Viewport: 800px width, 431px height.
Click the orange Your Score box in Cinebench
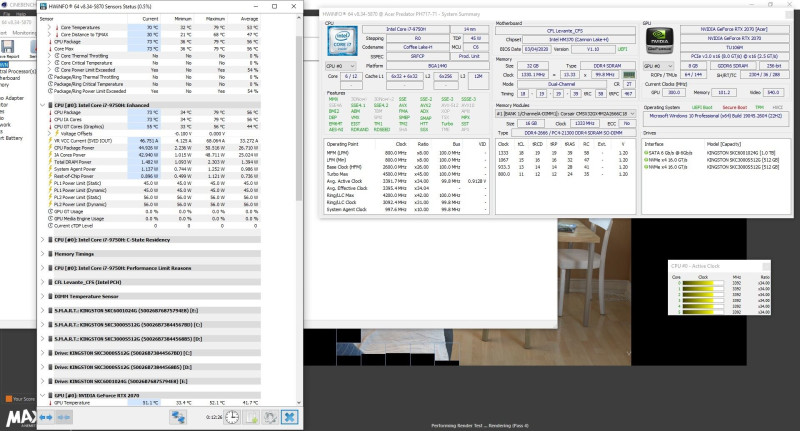[8, 399]
